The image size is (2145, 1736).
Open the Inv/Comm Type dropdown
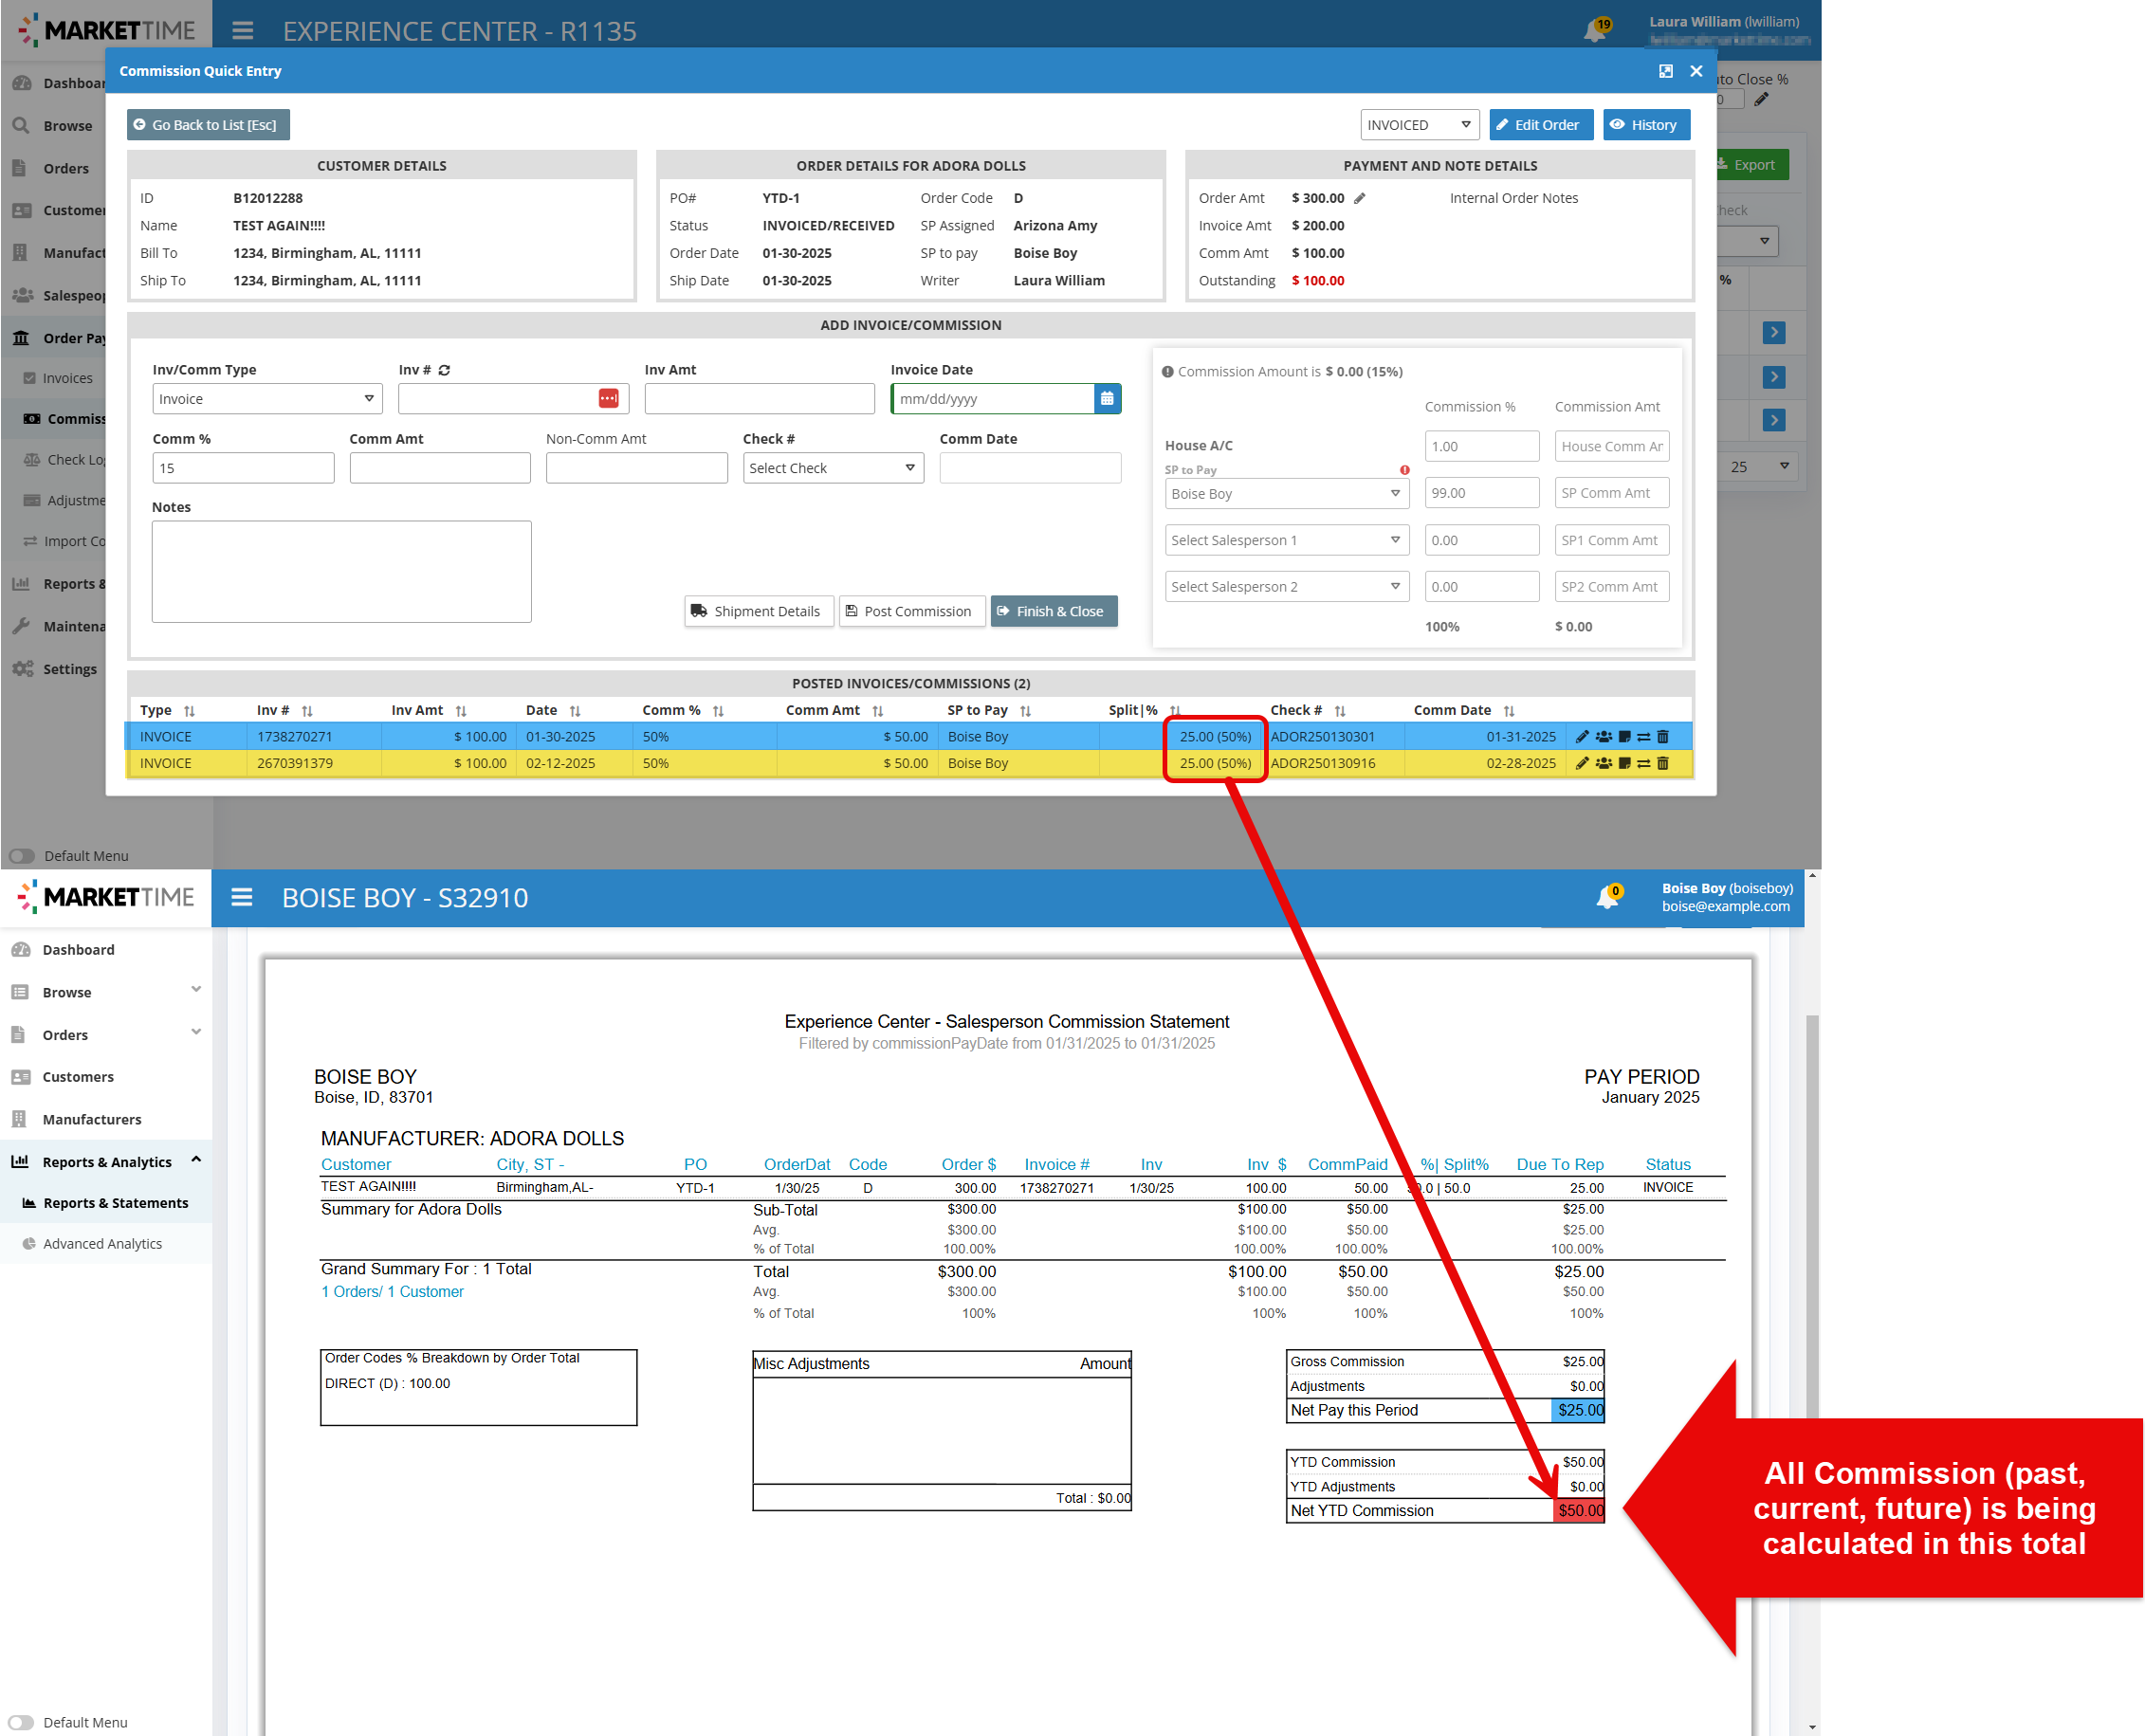[267, 399]
